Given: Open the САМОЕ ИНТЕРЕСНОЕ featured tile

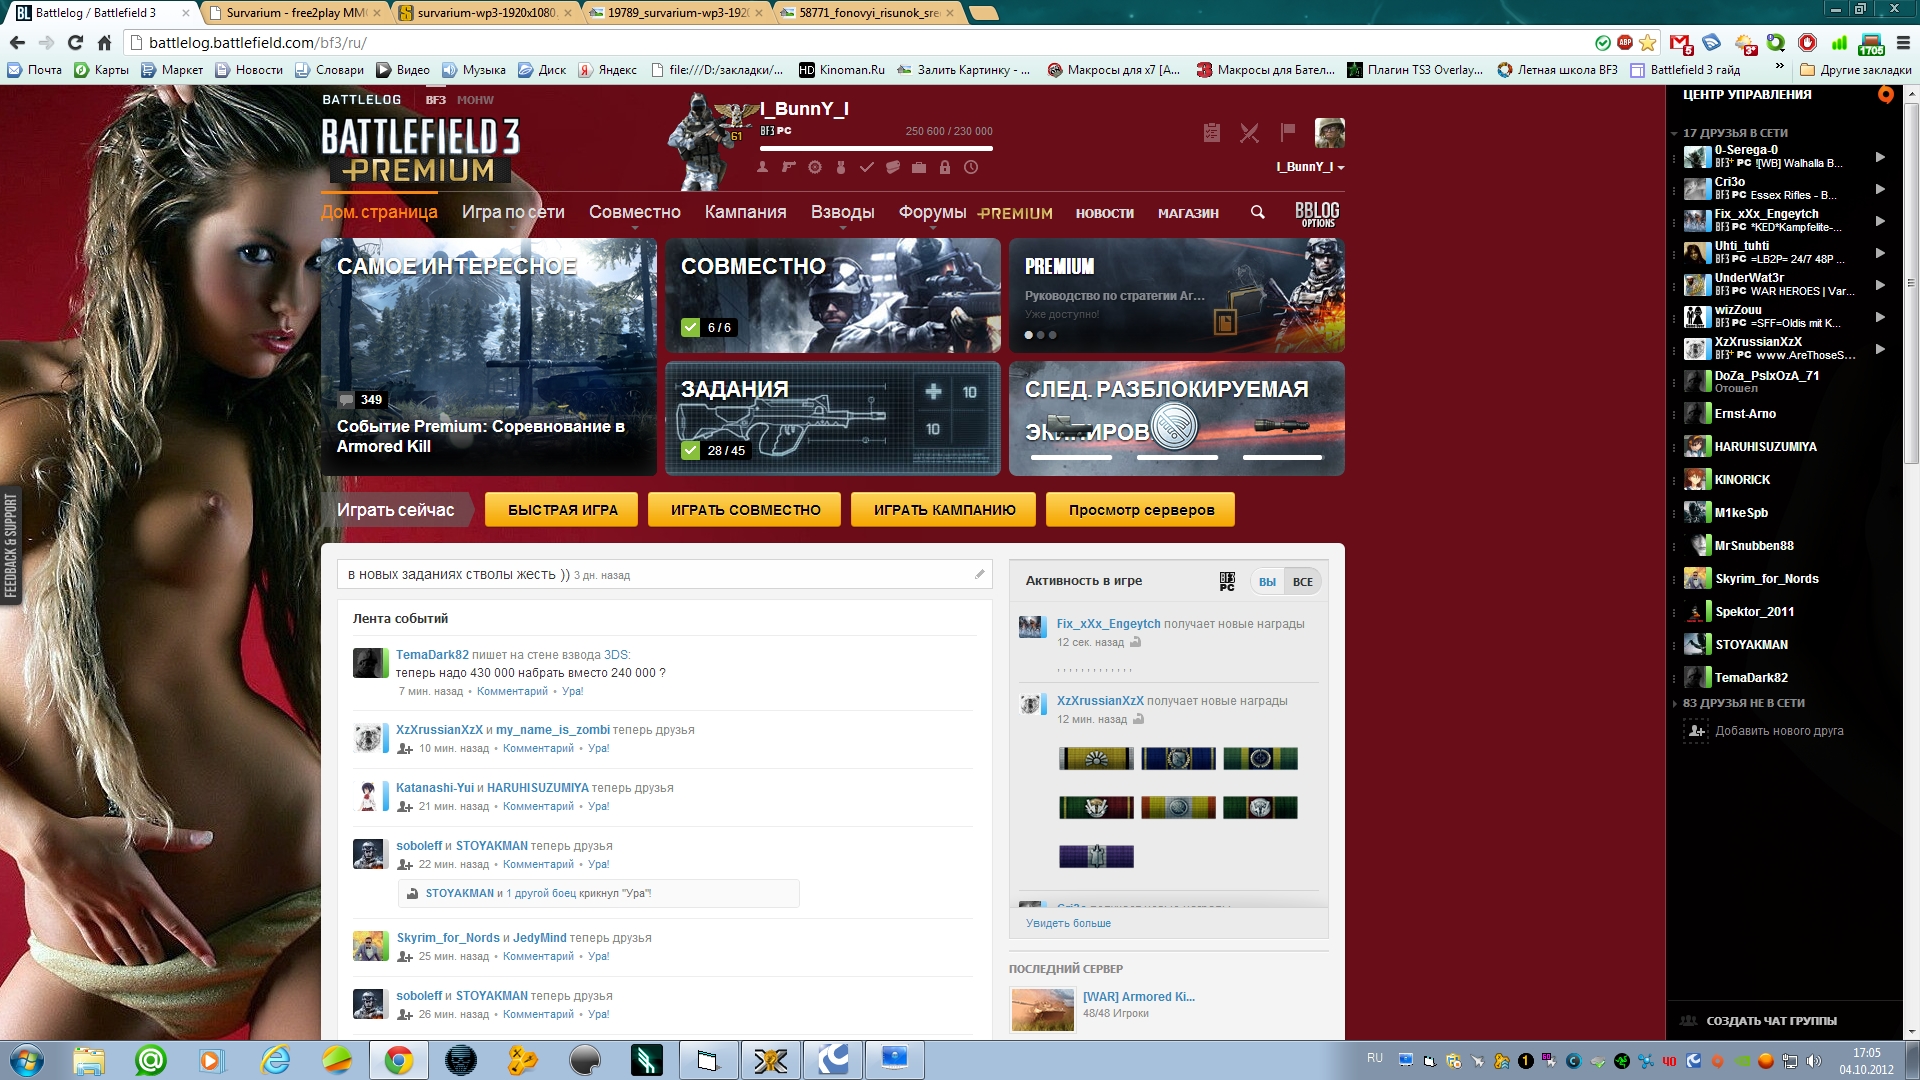Looking at the screenshot, I should click(x=489, y=356).
